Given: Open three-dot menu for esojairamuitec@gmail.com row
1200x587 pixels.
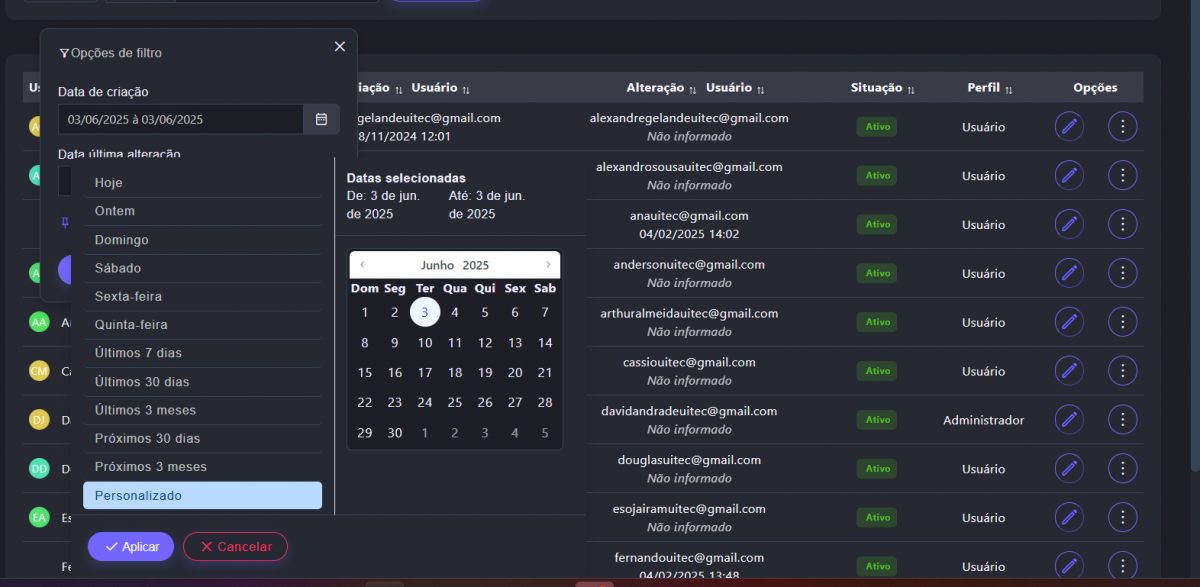Looking at the screenshot, I should point(1123,518).
